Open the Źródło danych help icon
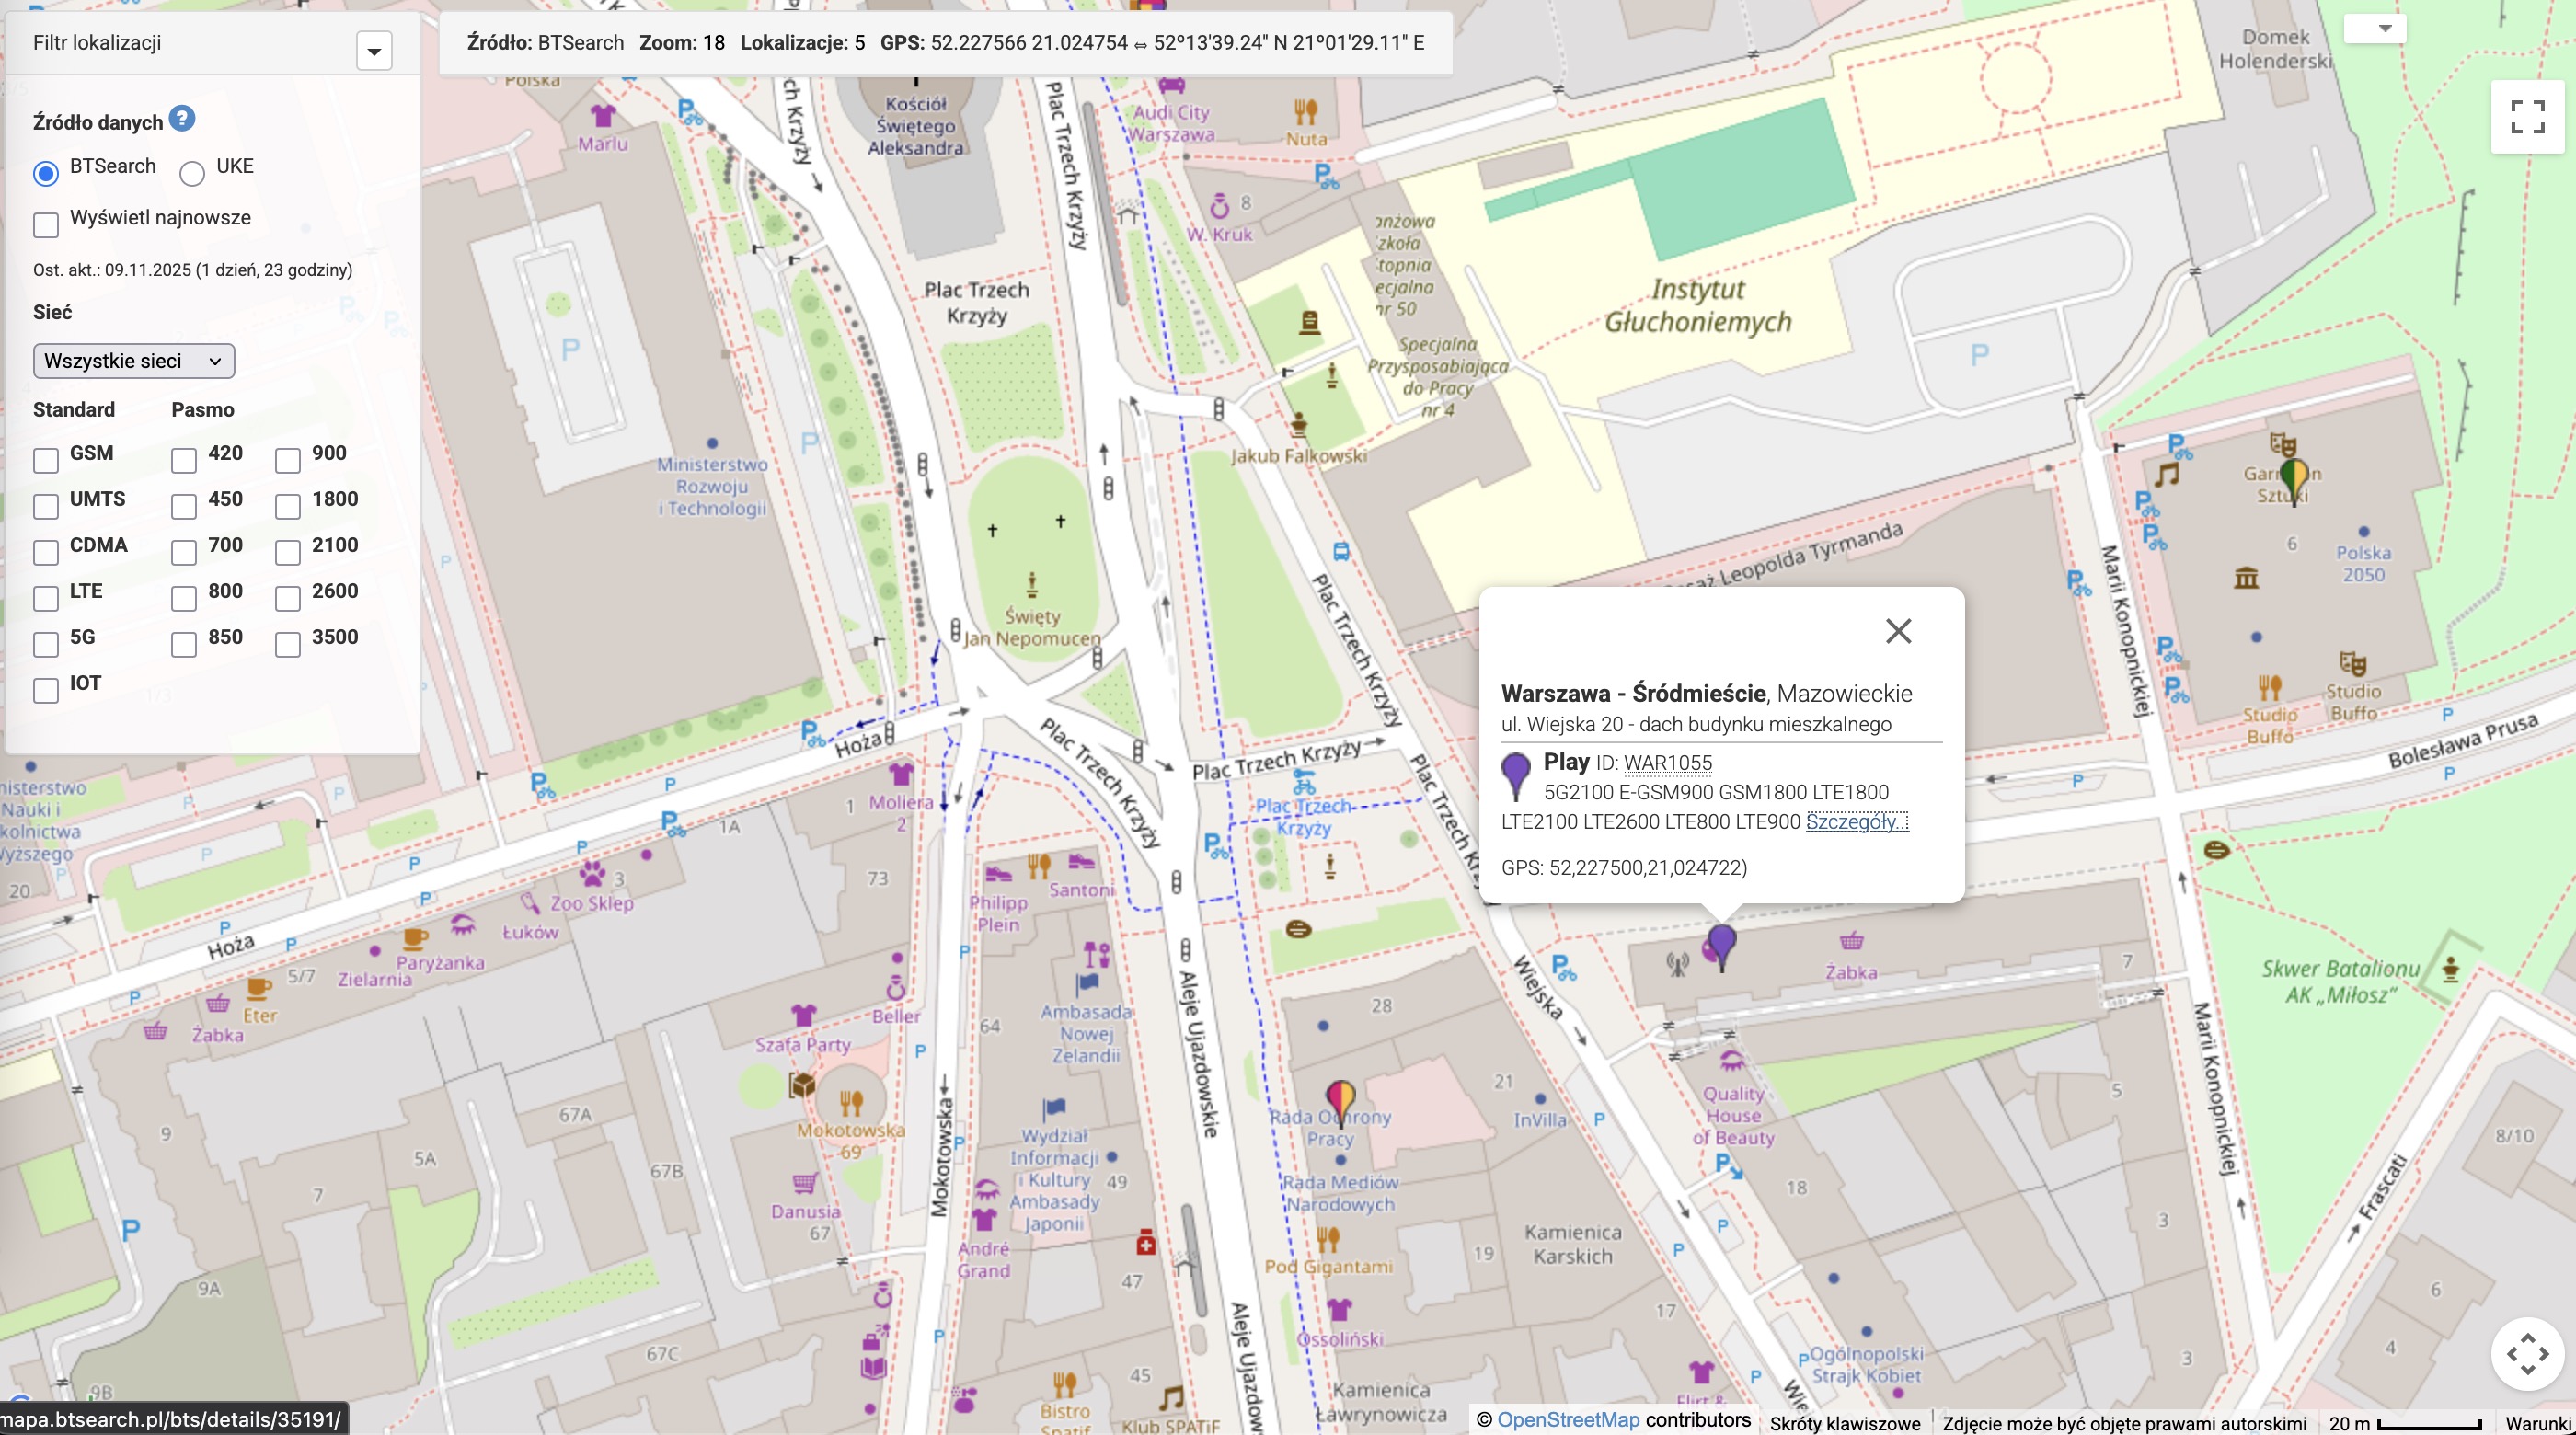The image size is (2576, 1435). click(181, 119)
